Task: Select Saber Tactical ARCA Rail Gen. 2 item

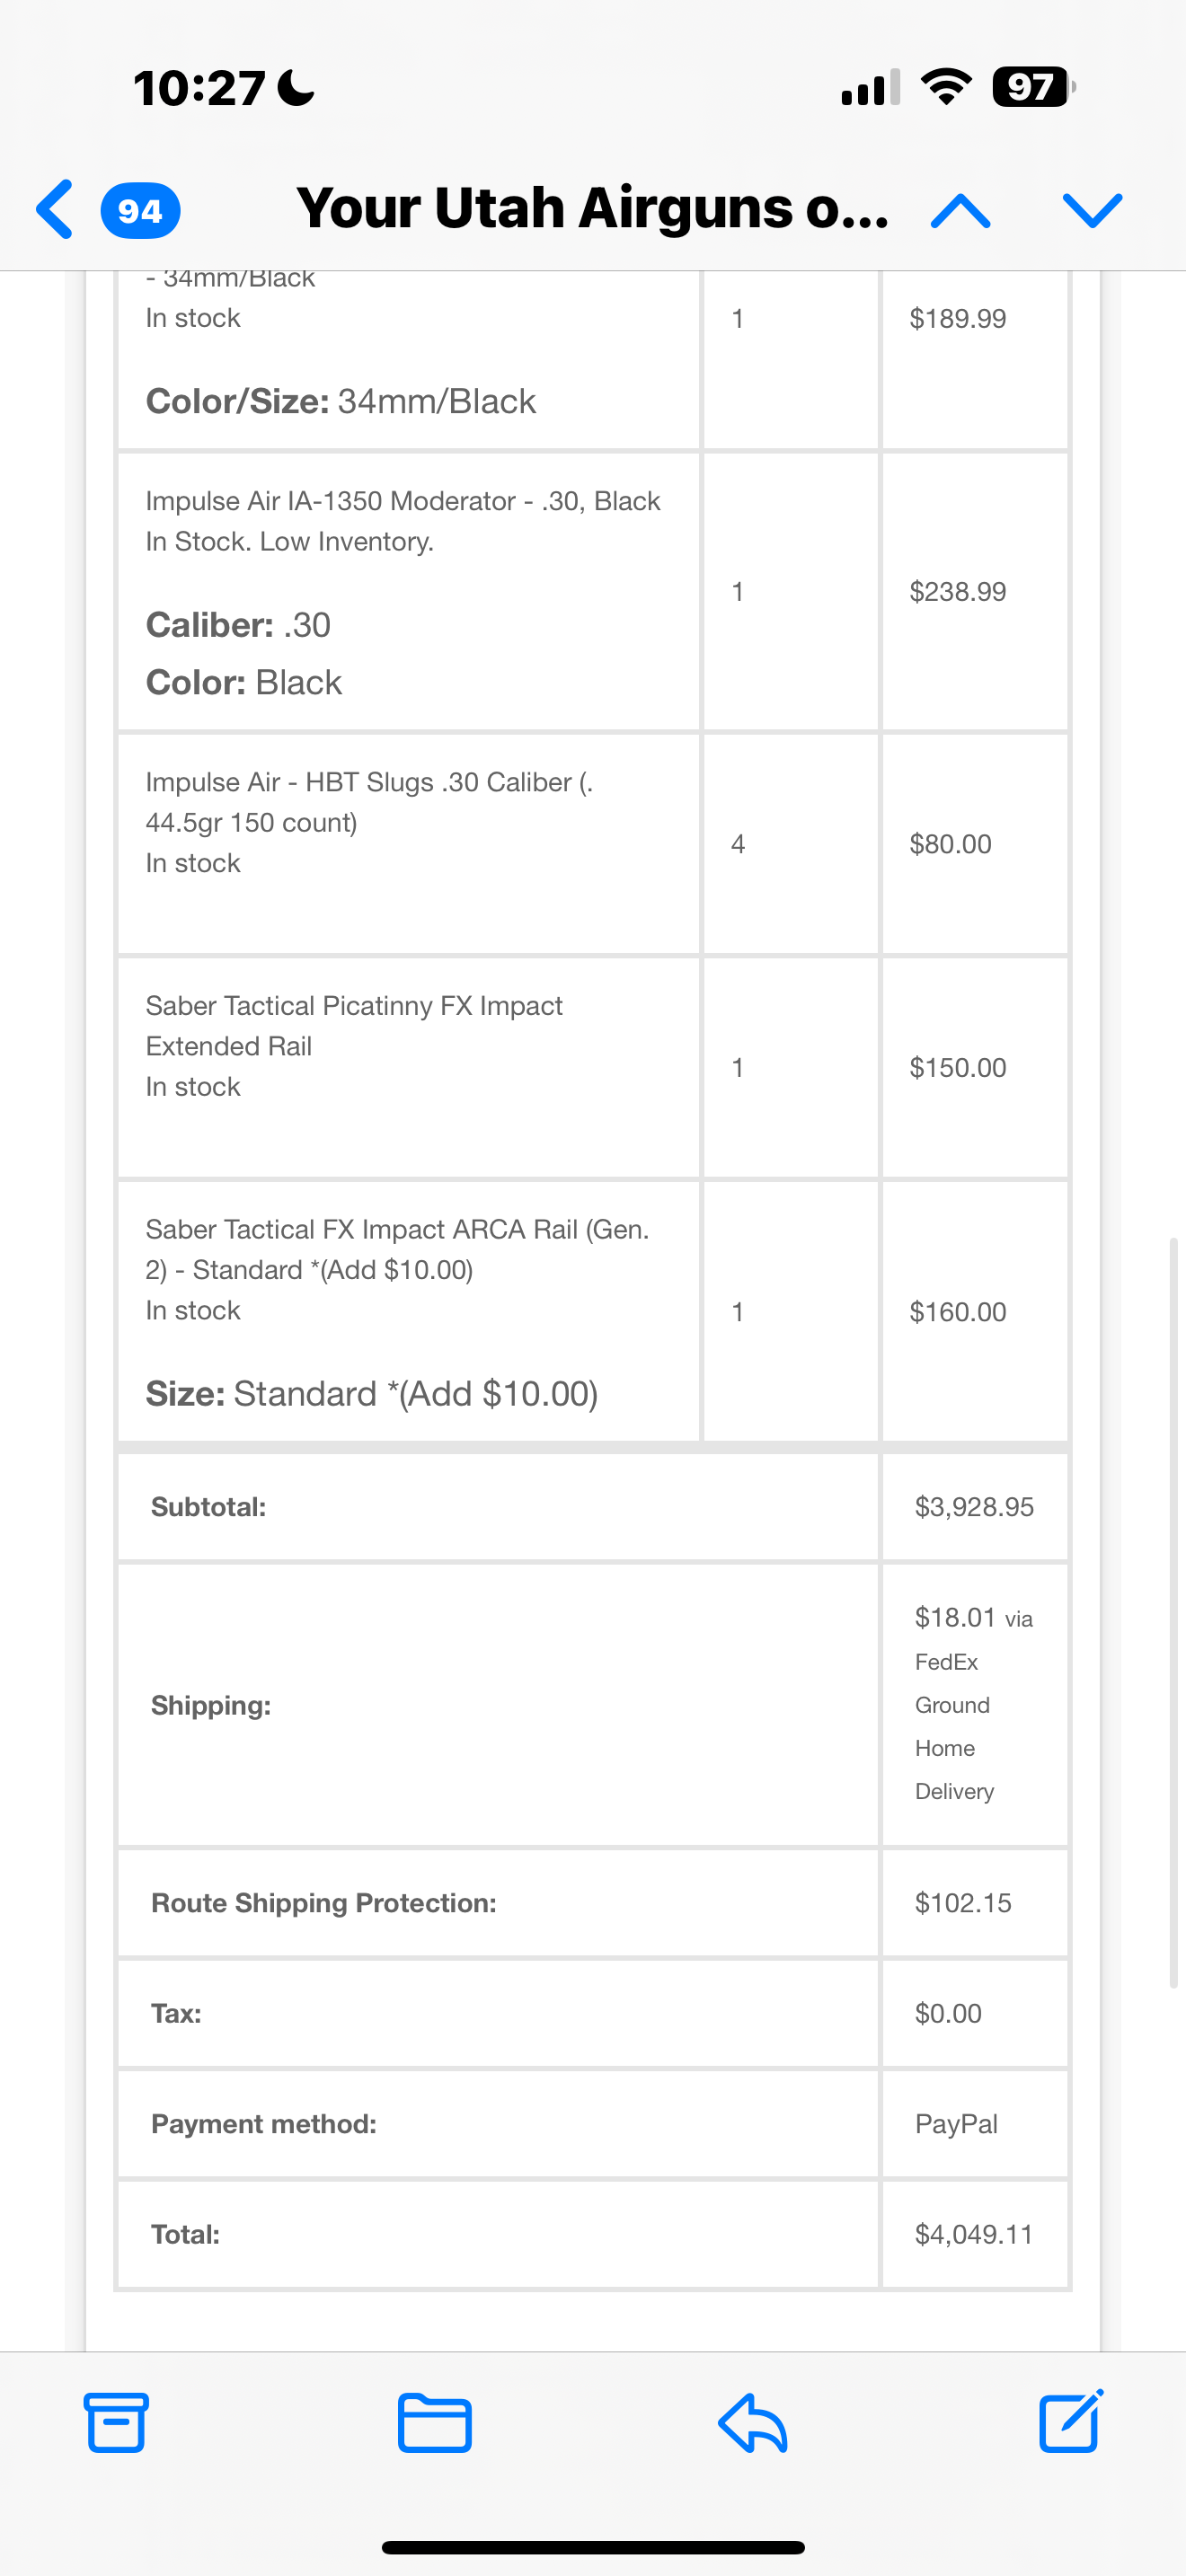Action: click(x=397, y=1249)
